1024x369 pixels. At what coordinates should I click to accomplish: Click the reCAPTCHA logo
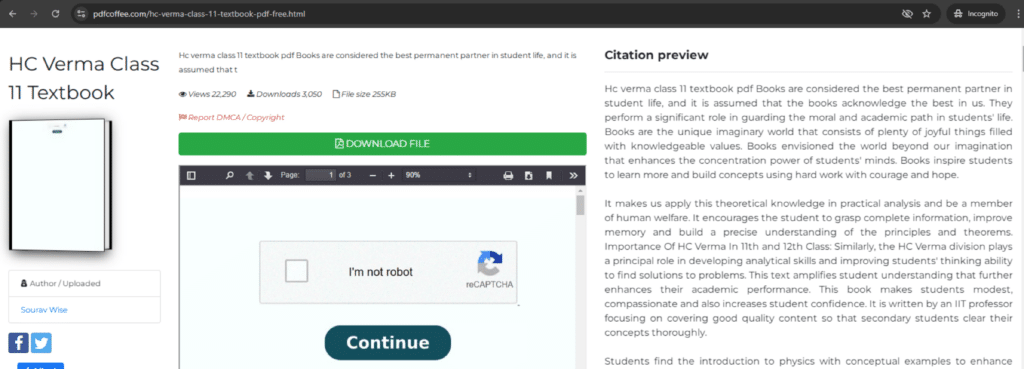490,263
